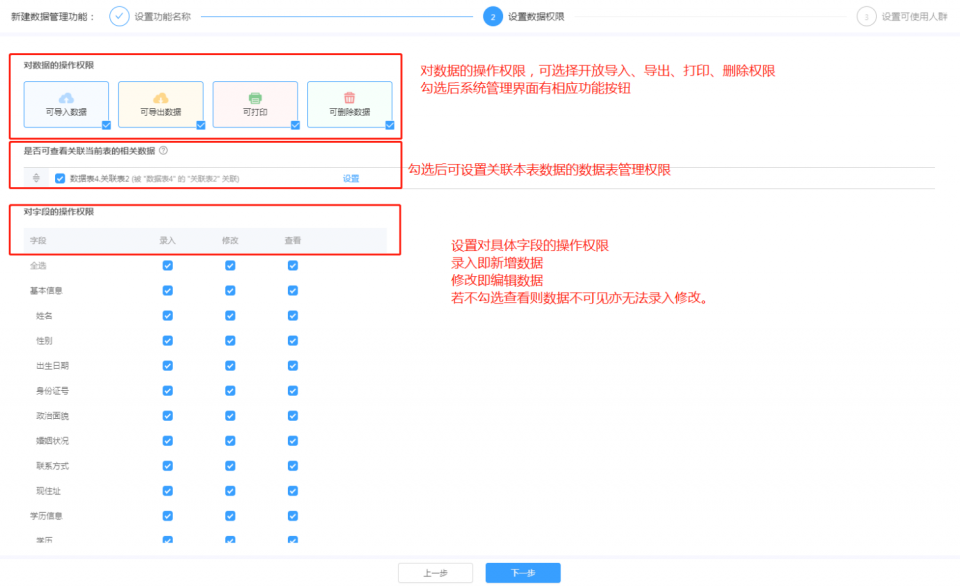
Task: Disable 修改 permission for 出生日期
Action: [230, 365]
